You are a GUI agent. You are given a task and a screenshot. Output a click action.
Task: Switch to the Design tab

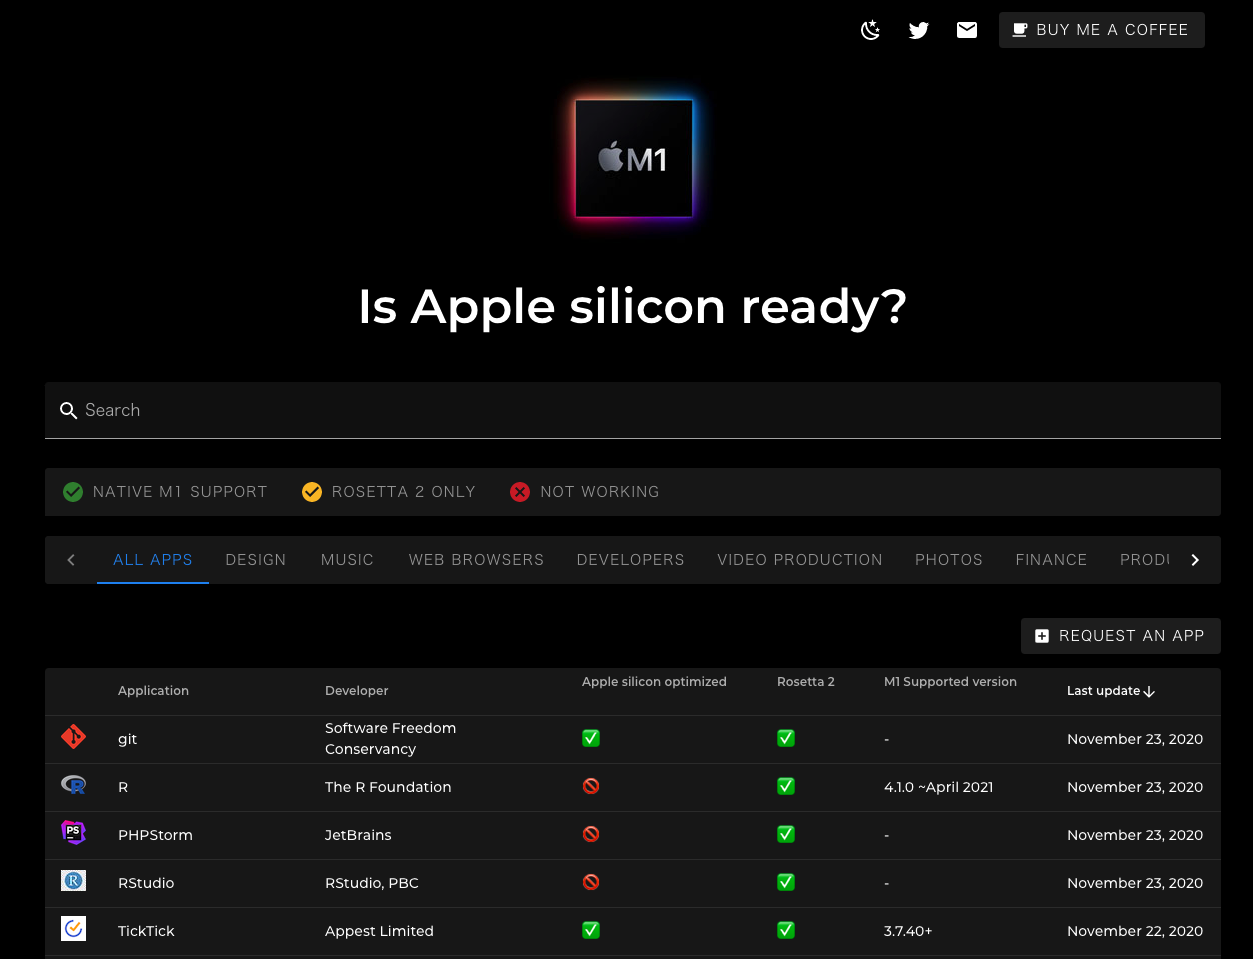tap(256, 560)
